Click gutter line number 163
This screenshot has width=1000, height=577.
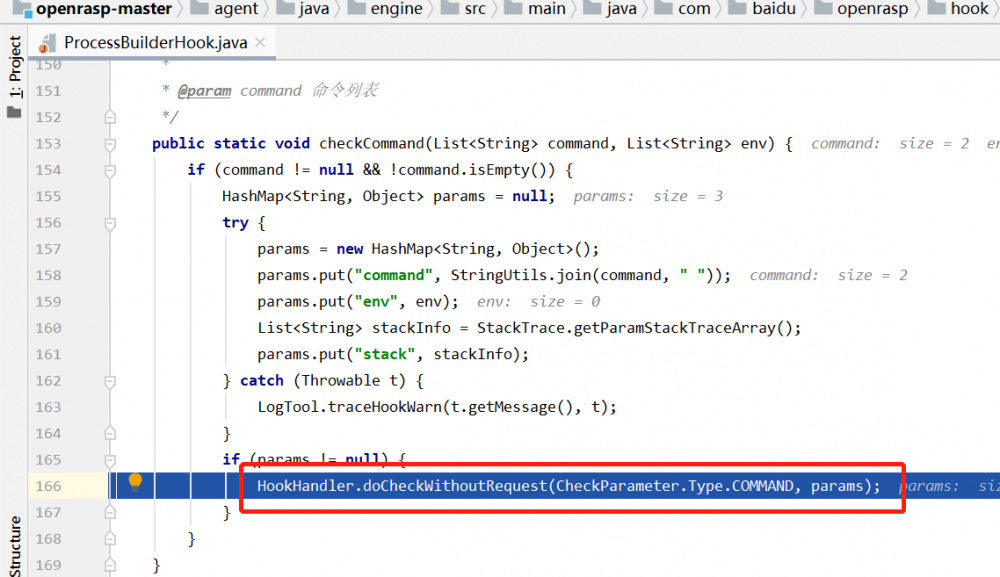(x=48, y=407)
